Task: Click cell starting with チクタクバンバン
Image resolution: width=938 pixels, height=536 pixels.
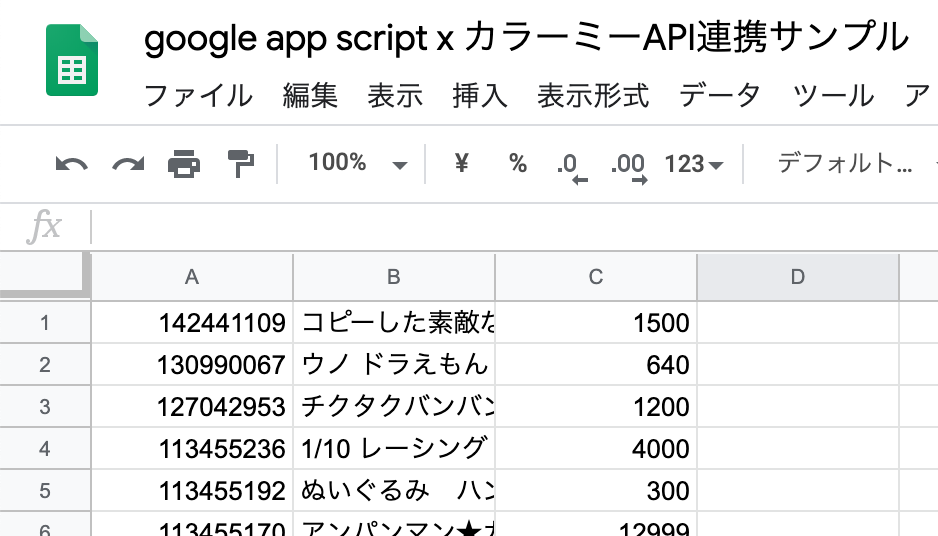Action: click(394, 407)
